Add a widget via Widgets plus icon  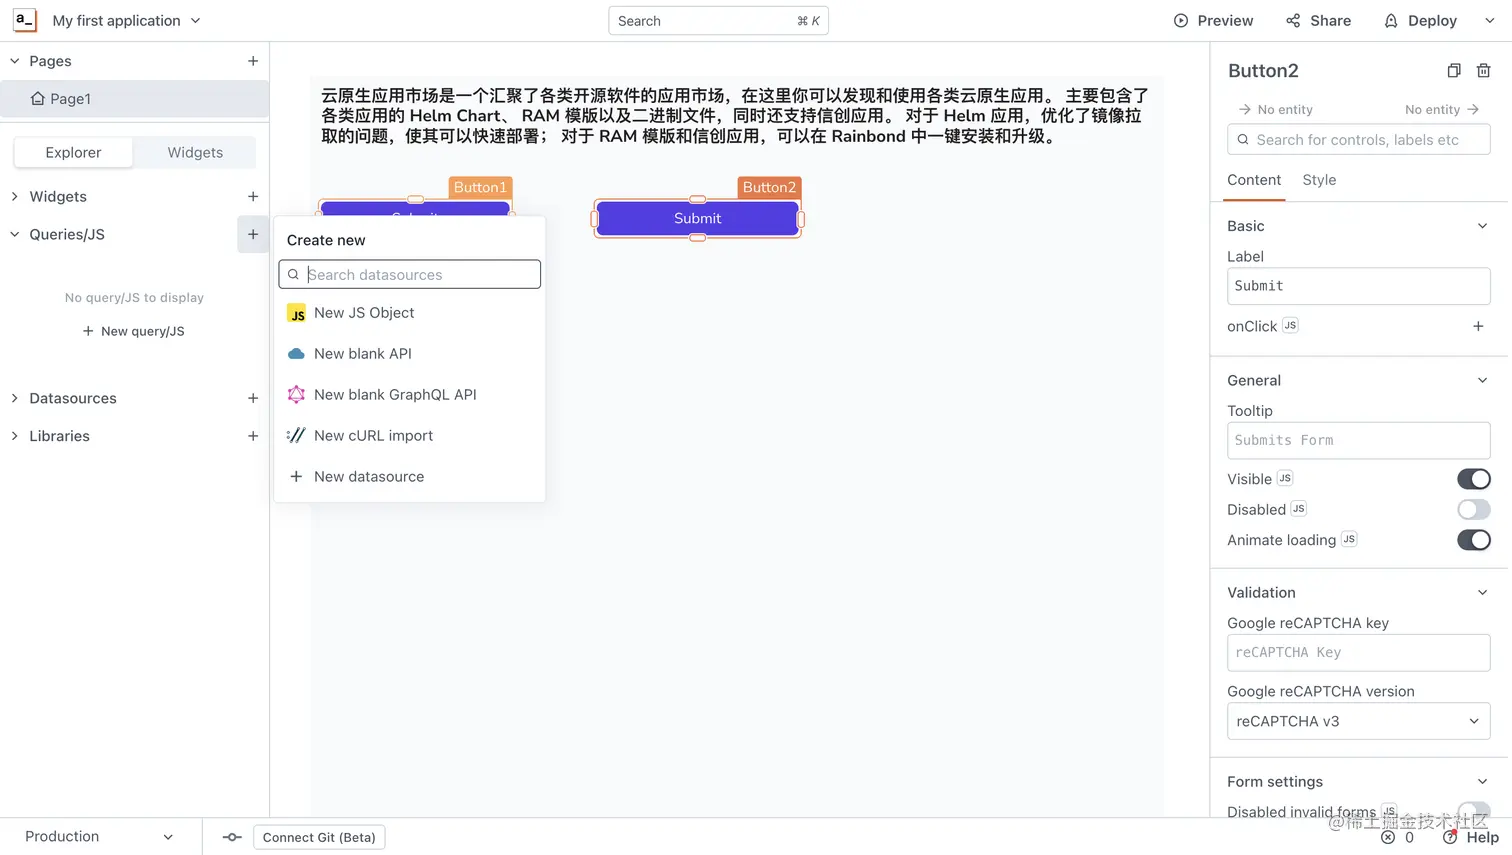(x=253, y=197)
